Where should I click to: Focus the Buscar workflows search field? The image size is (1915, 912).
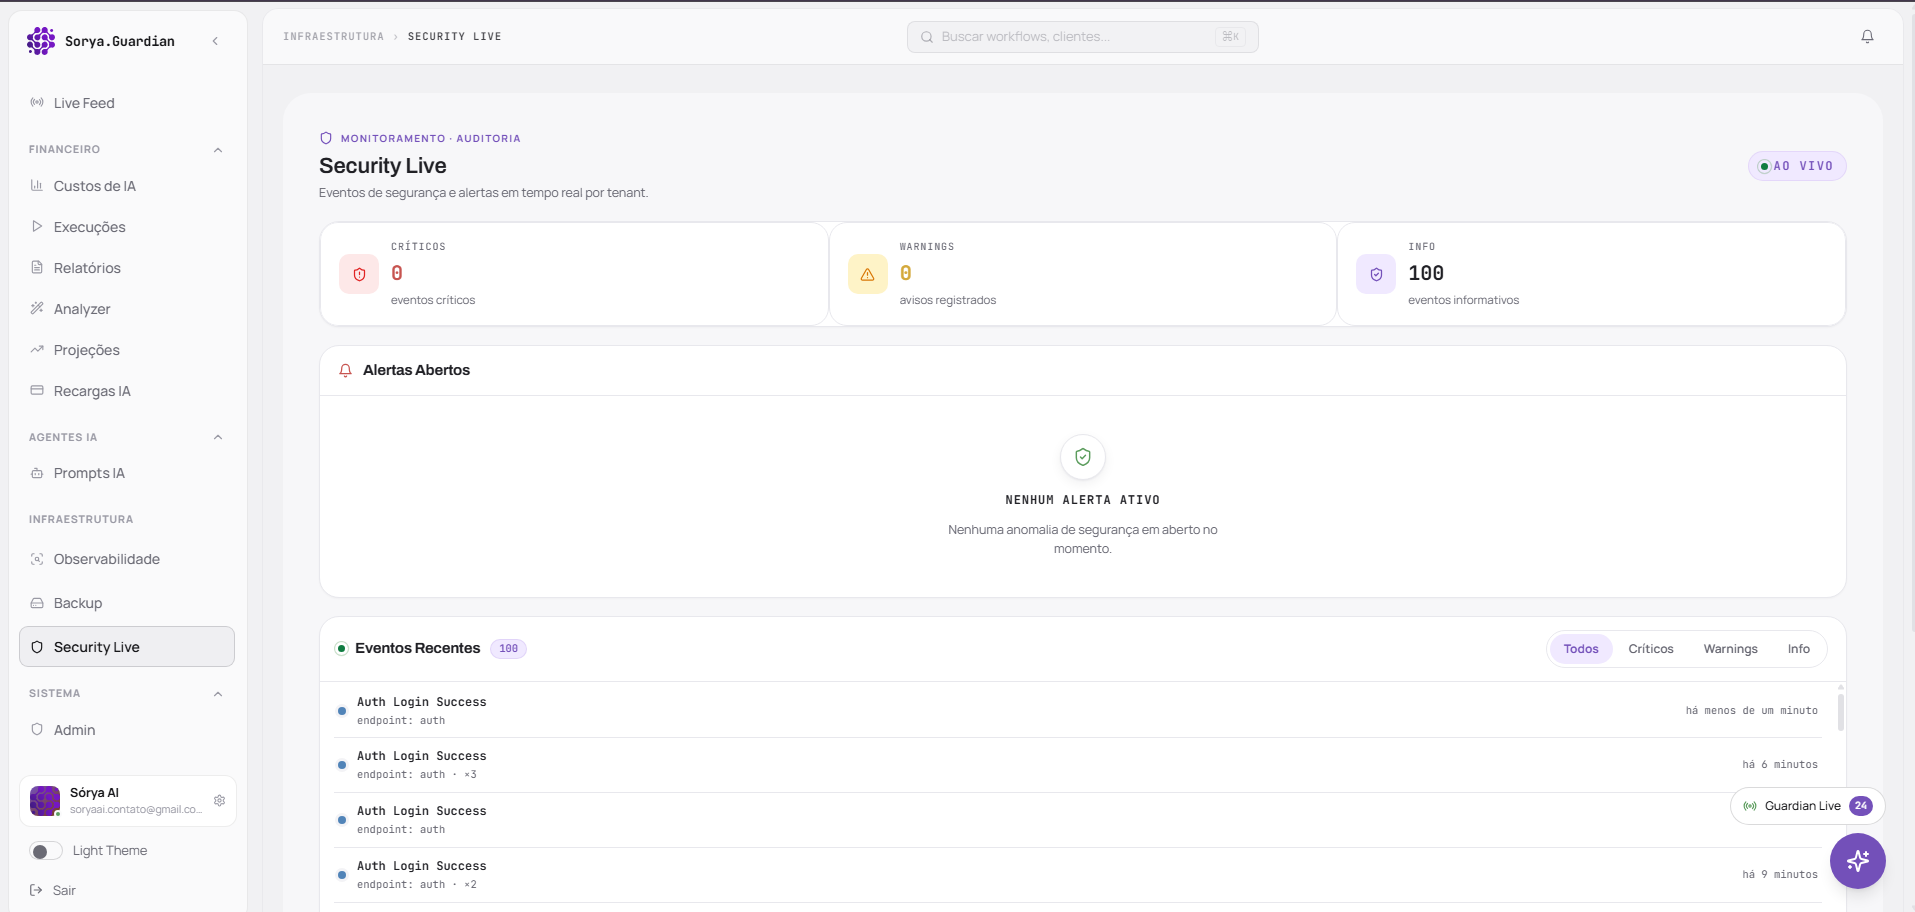click(x=1082, y=37)
